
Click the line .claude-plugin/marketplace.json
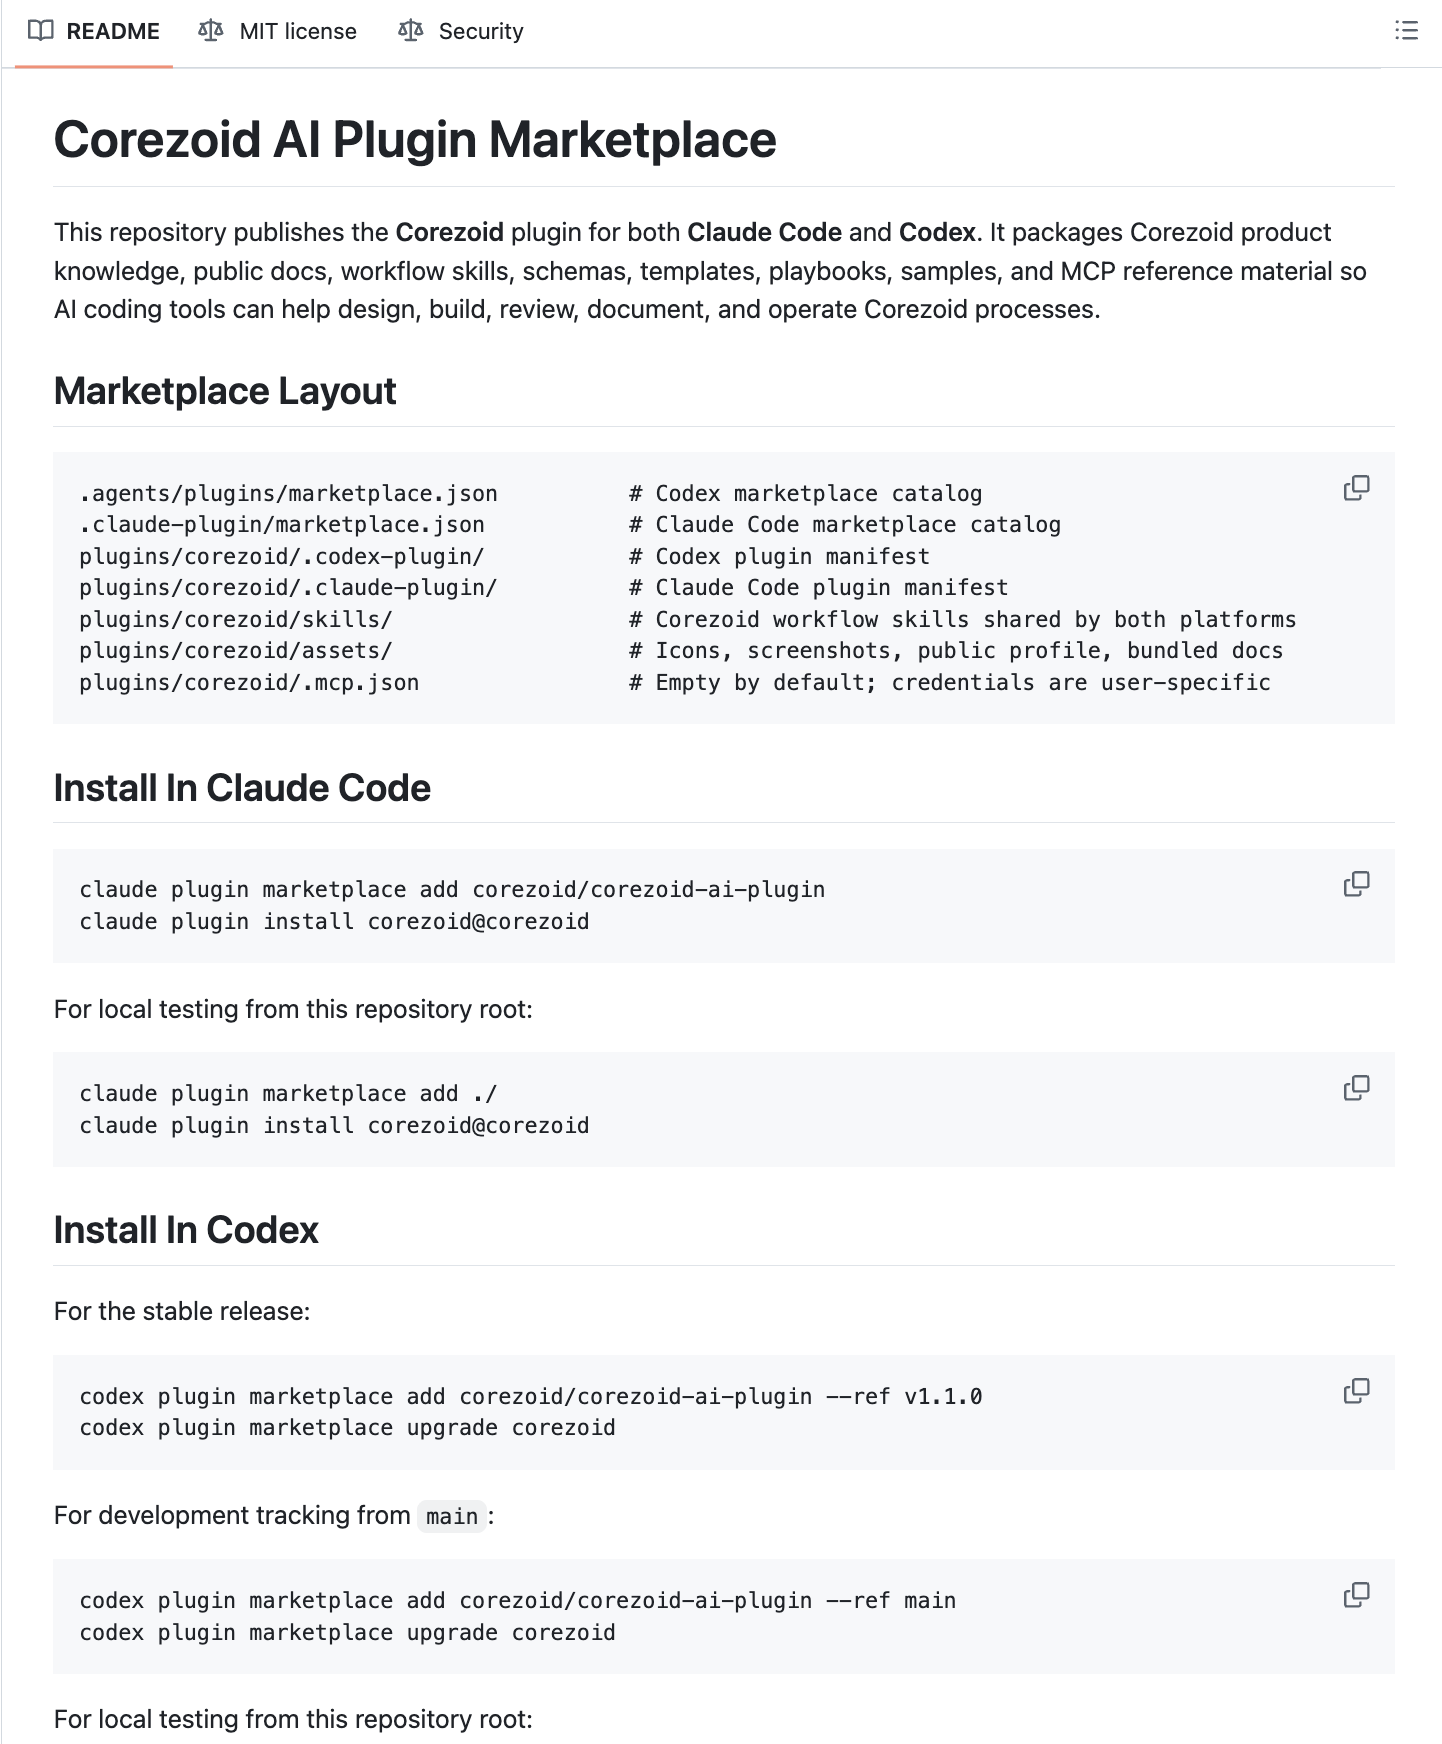pos(282,524)
